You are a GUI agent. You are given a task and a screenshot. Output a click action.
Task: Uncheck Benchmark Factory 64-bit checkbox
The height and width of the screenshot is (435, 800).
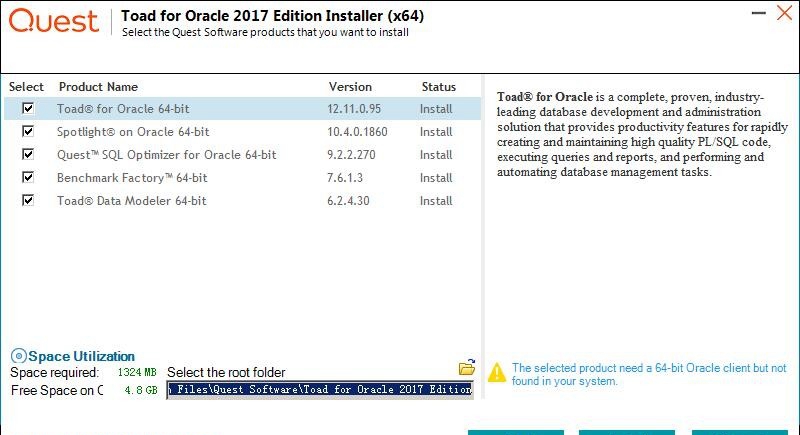tap(28, 177)
